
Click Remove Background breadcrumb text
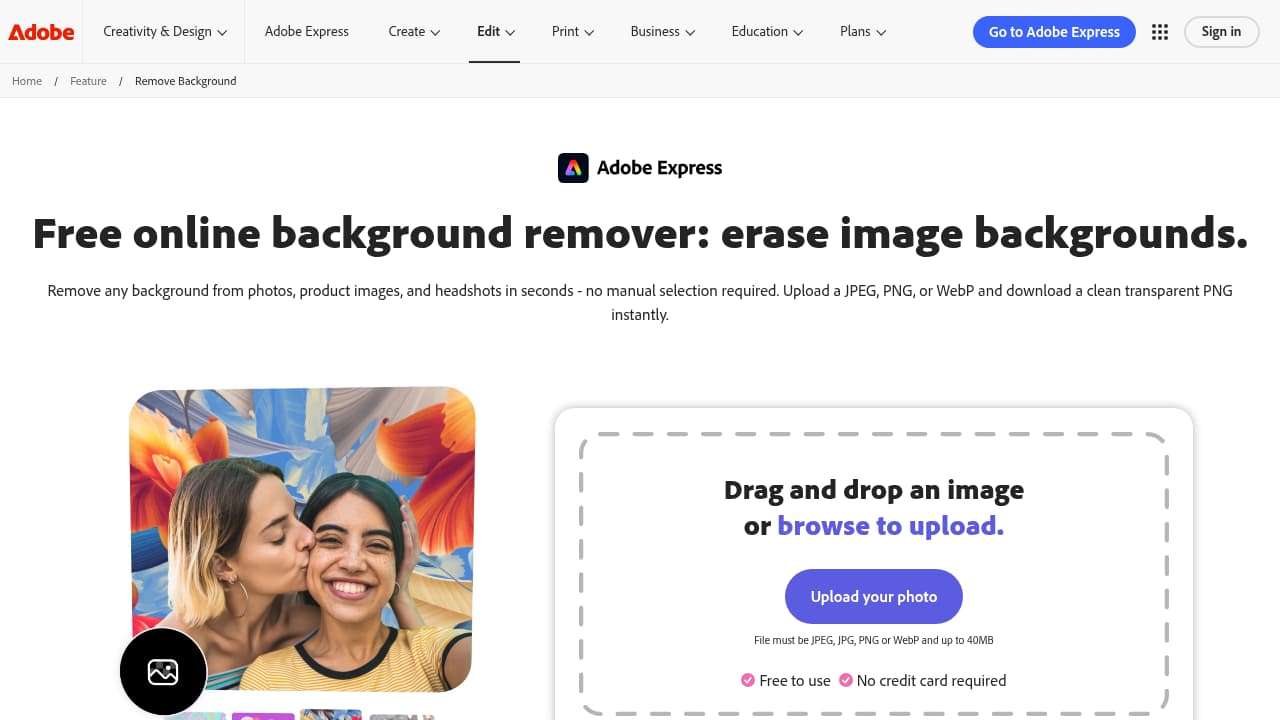coord(186,81)
